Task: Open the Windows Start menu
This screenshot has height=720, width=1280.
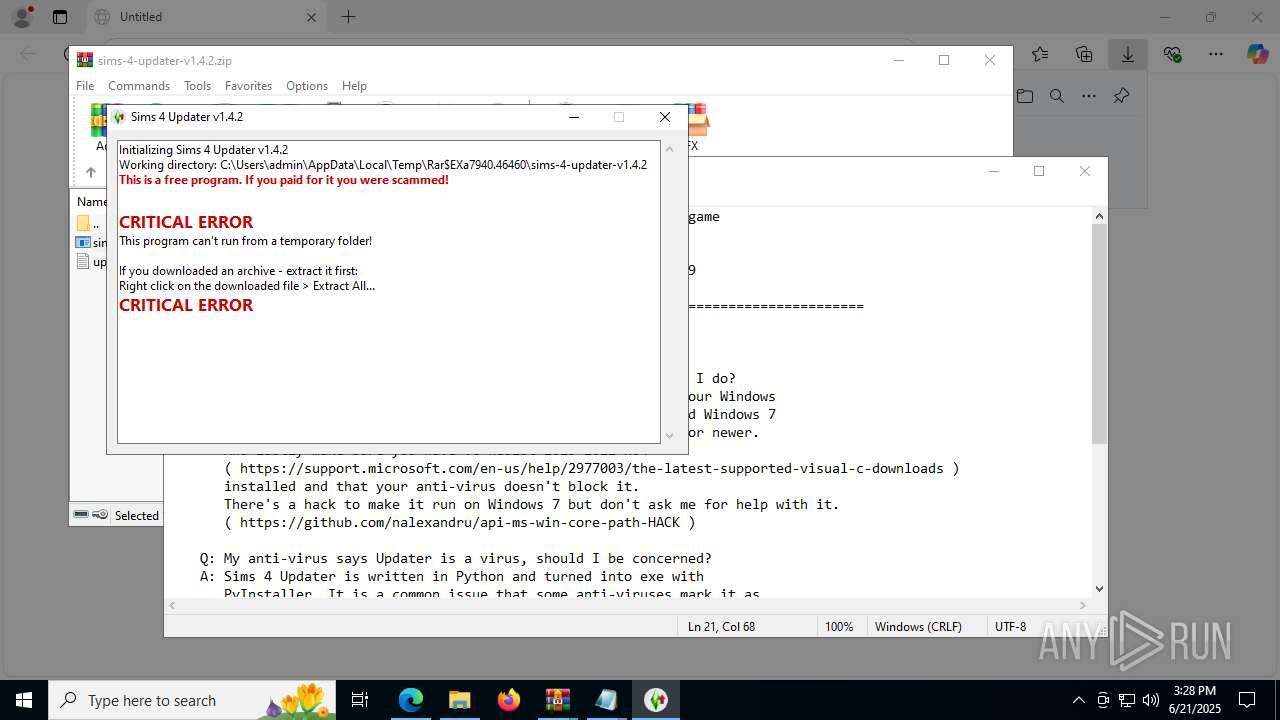Action: point(24,700)
